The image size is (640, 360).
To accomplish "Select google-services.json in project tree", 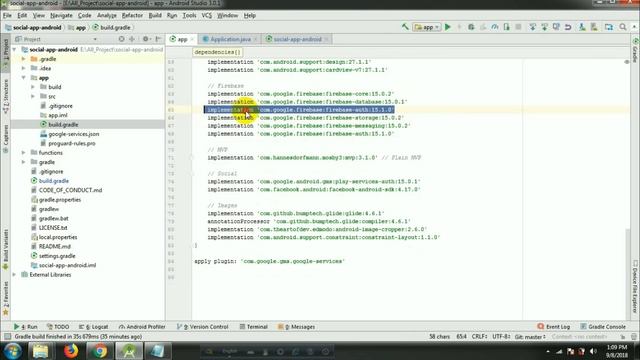I will coord(73,134).
